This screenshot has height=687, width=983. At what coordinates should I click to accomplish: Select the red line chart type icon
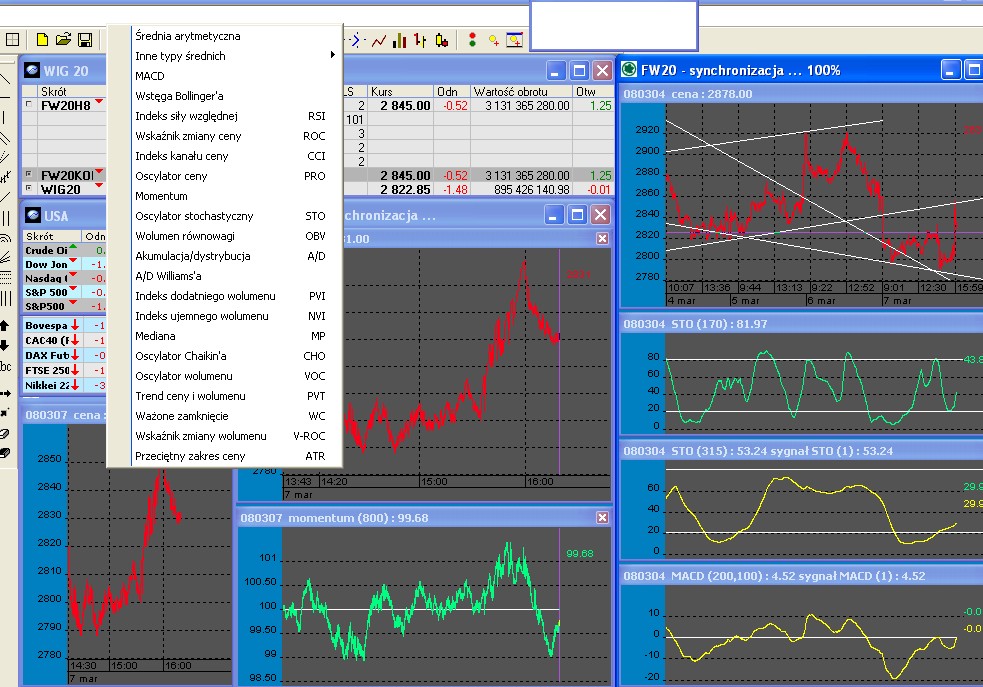tap(379, 40)
